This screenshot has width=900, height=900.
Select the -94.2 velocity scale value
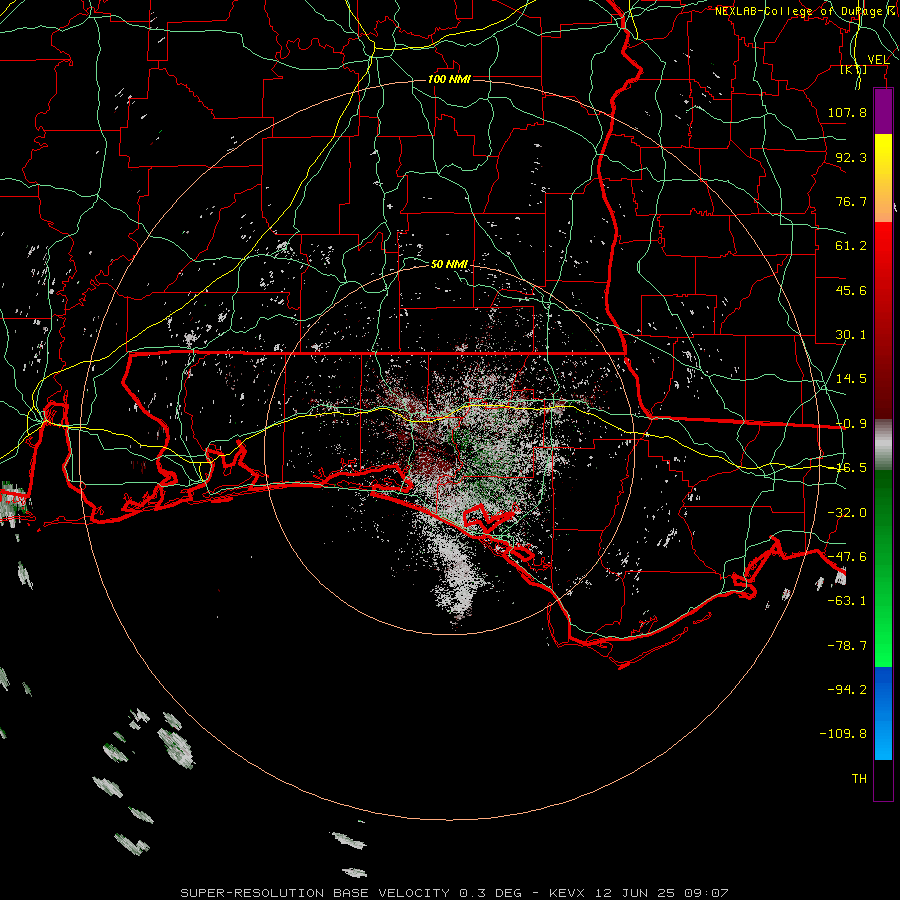point(847,690)
